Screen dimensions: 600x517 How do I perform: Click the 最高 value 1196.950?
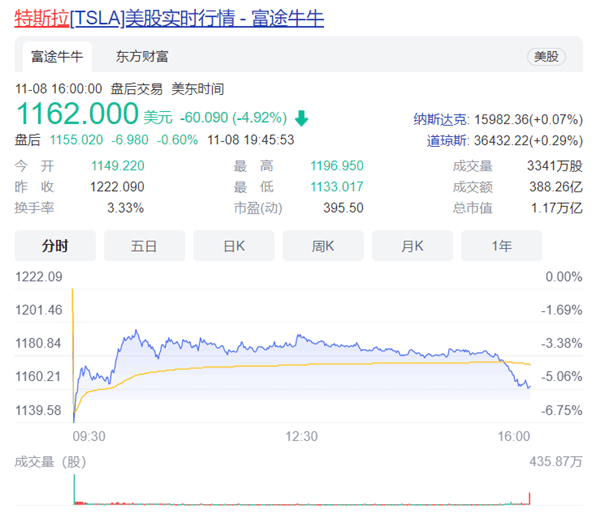point(337,166)
